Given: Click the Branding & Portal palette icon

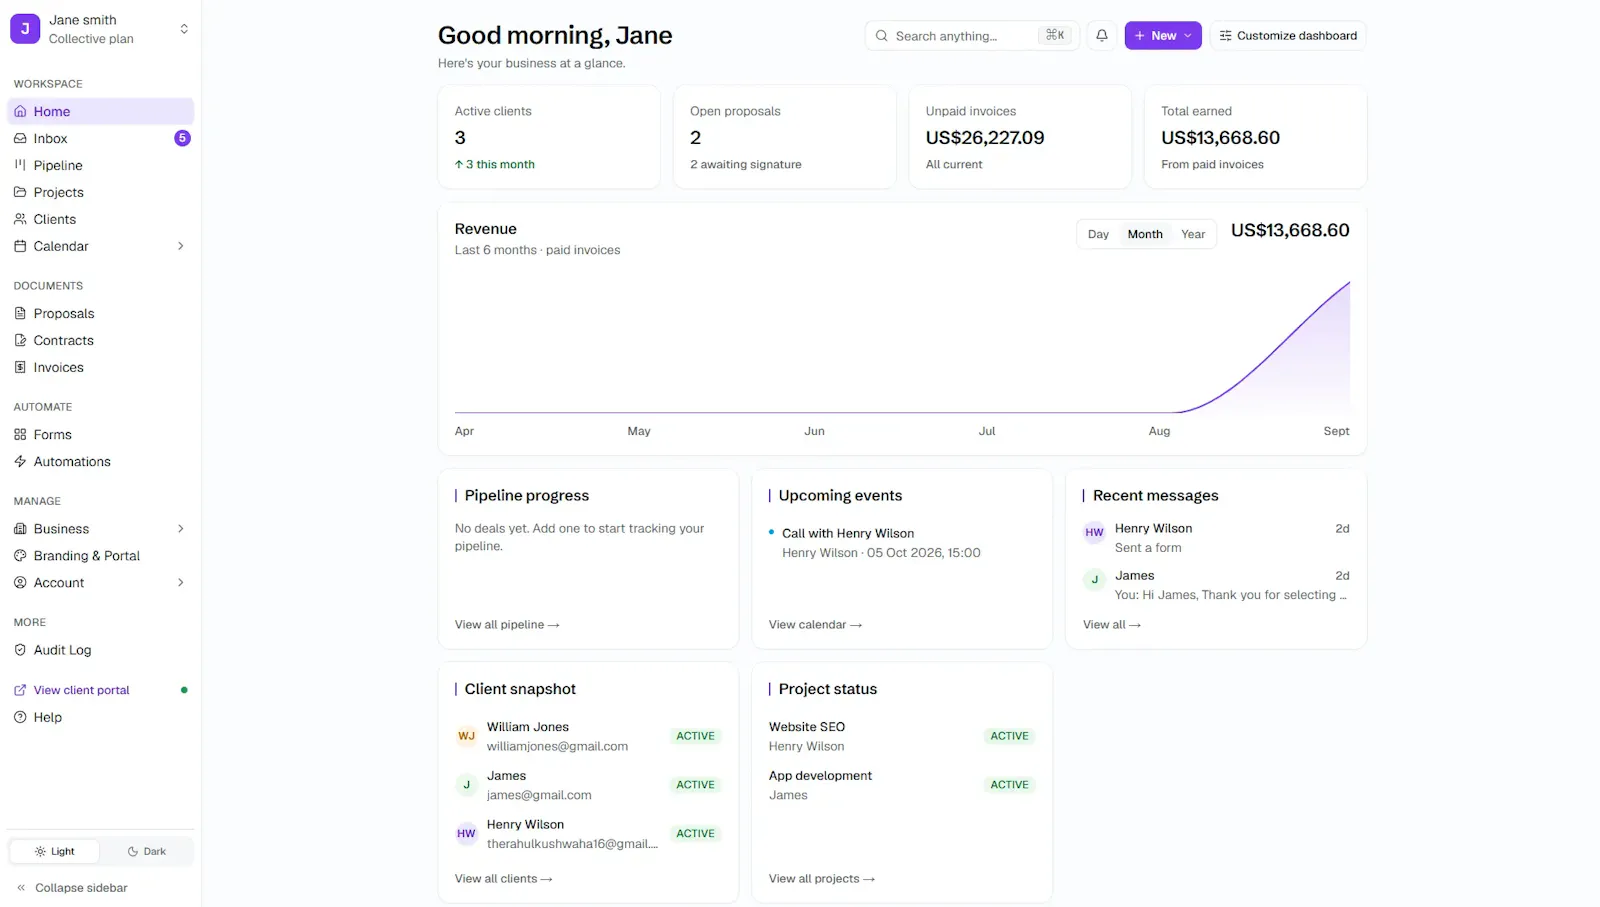Looking at the screenshot, I should click(x=20, y=555).
